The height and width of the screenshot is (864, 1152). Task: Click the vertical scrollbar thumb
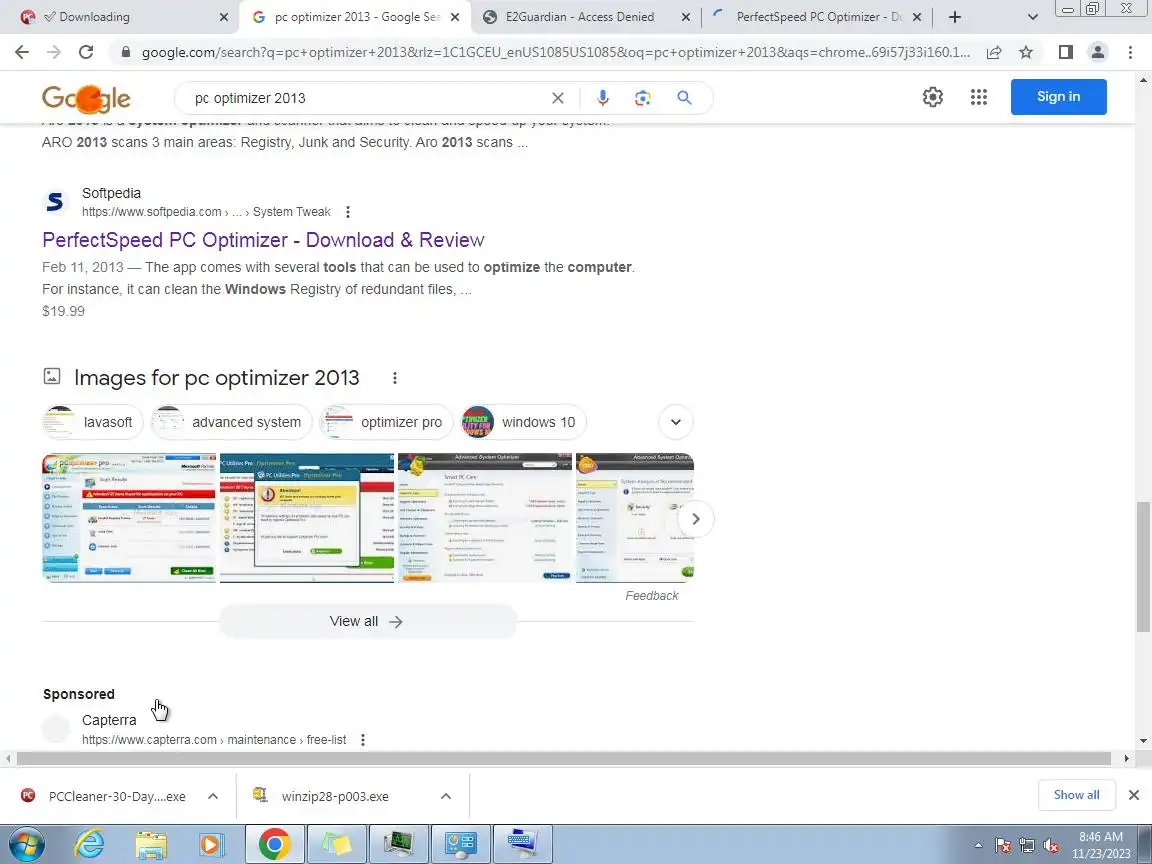(1143, 566)
